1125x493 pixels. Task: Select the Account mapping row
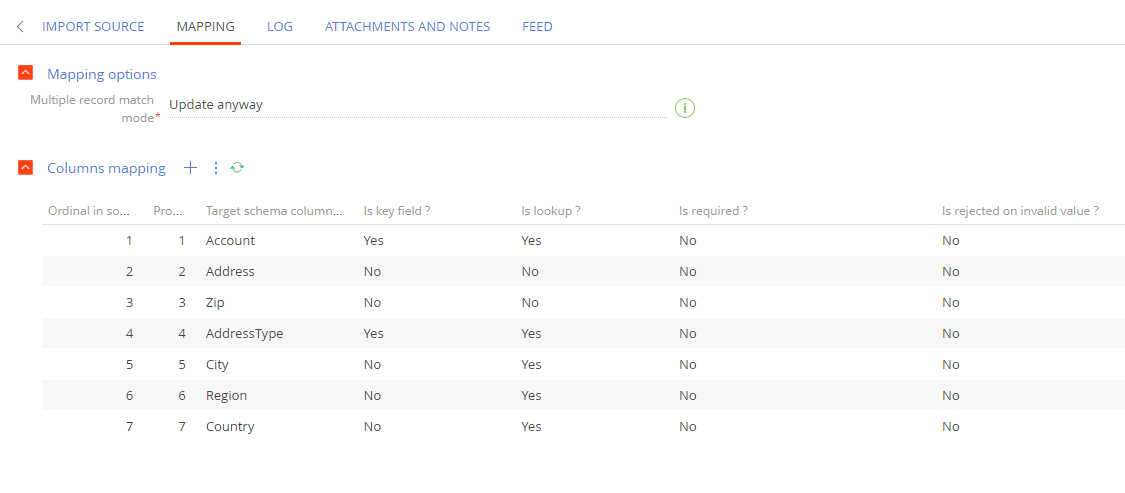(583, 240)
